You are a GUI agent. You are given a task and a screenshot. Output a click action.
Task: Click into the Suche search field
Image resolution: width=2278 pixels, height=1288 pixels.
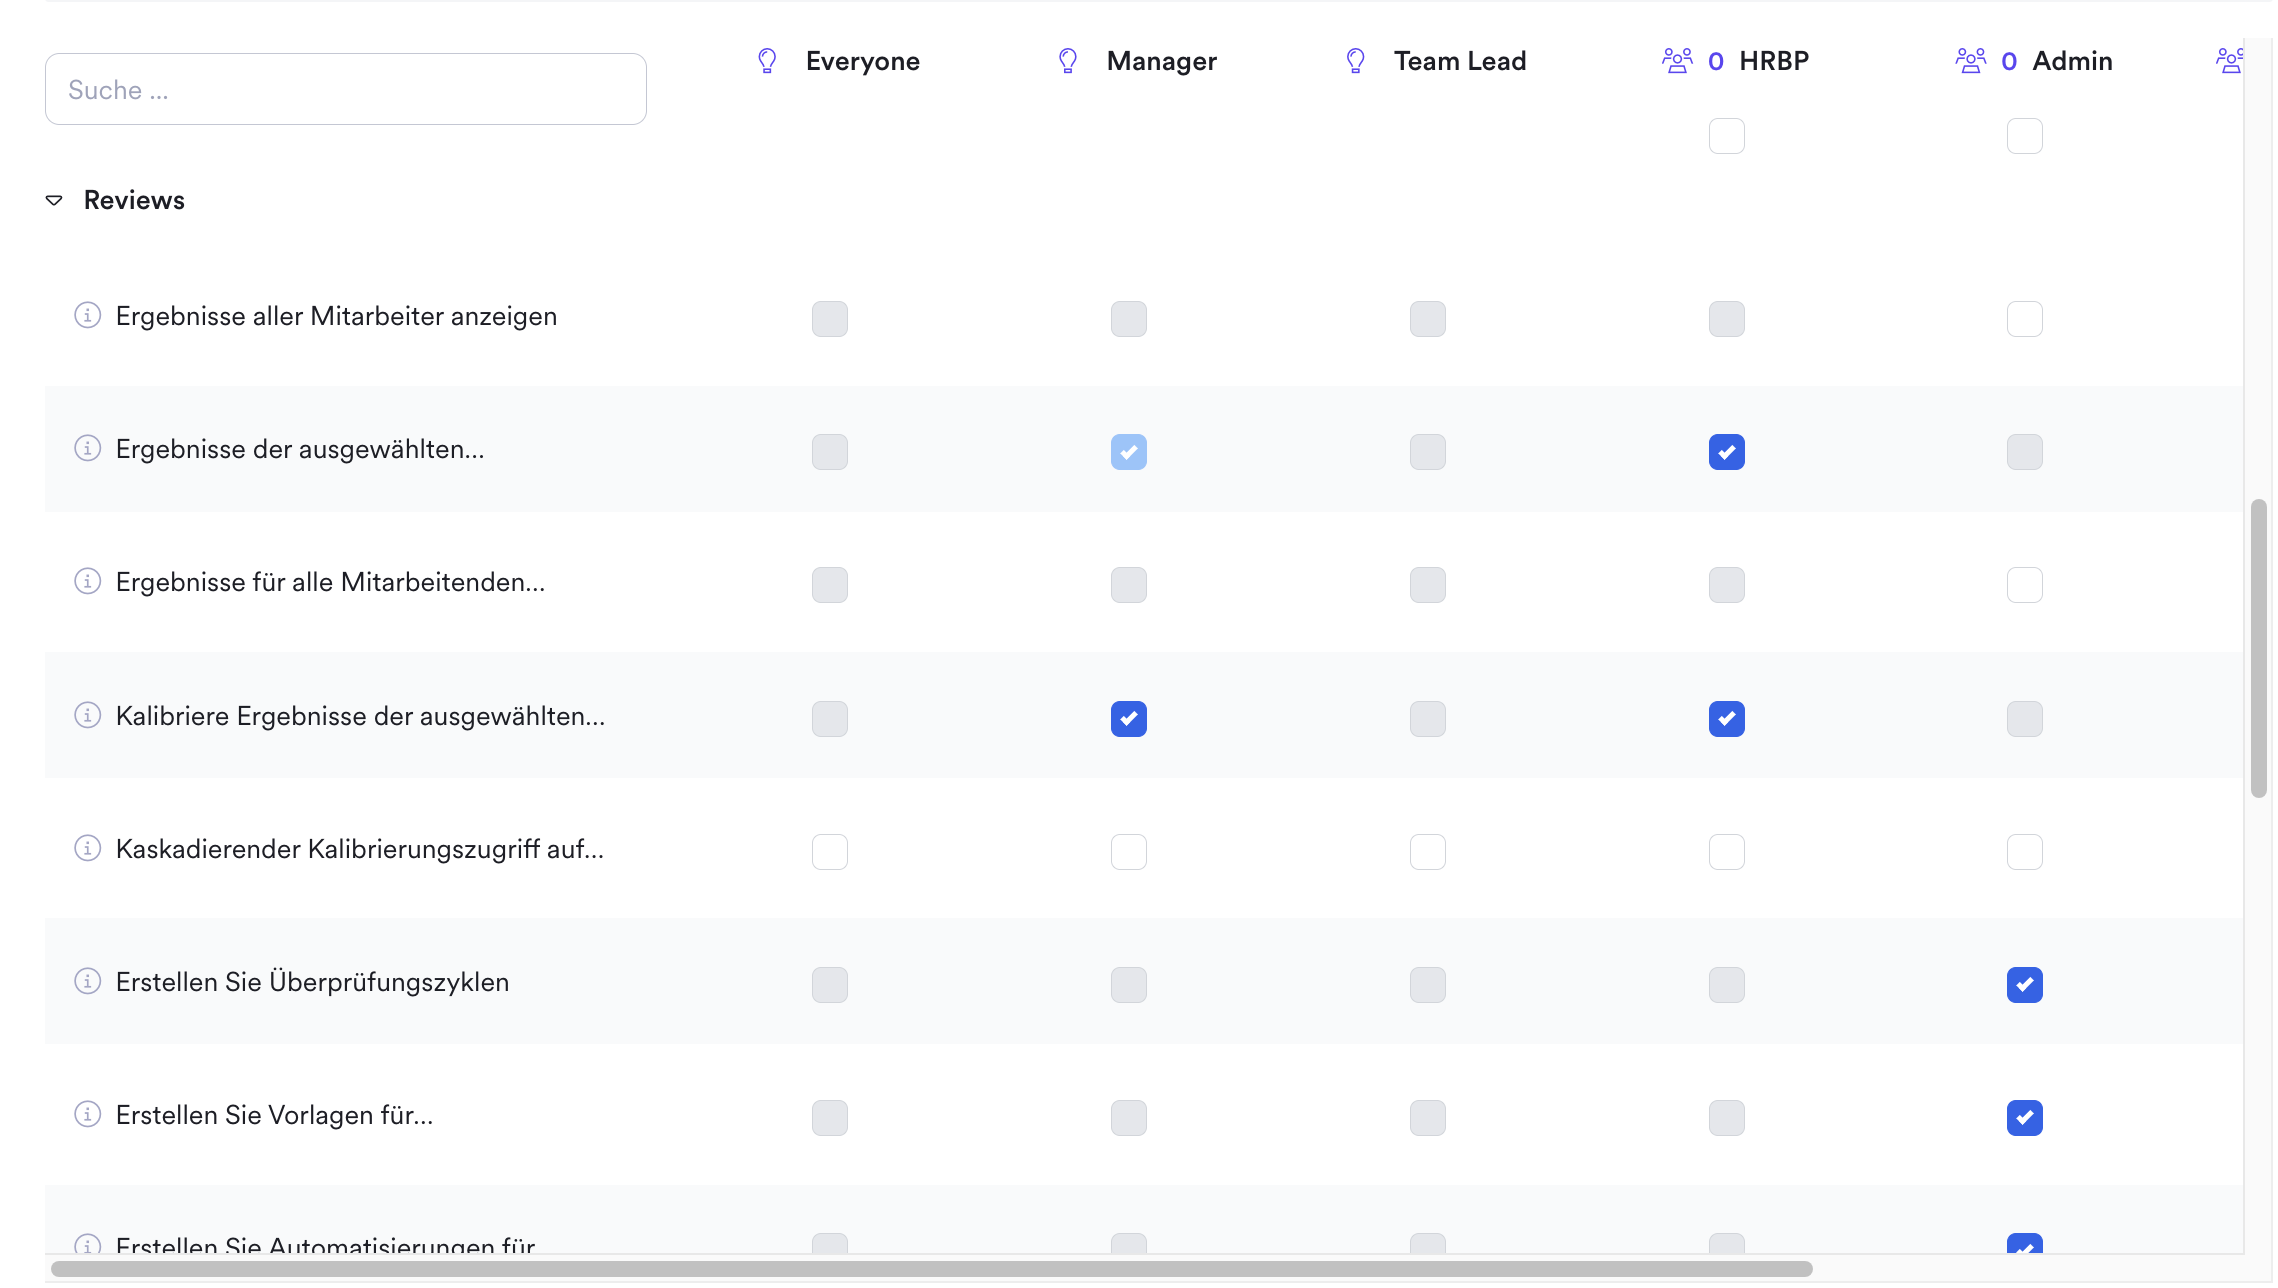(346, 89)
